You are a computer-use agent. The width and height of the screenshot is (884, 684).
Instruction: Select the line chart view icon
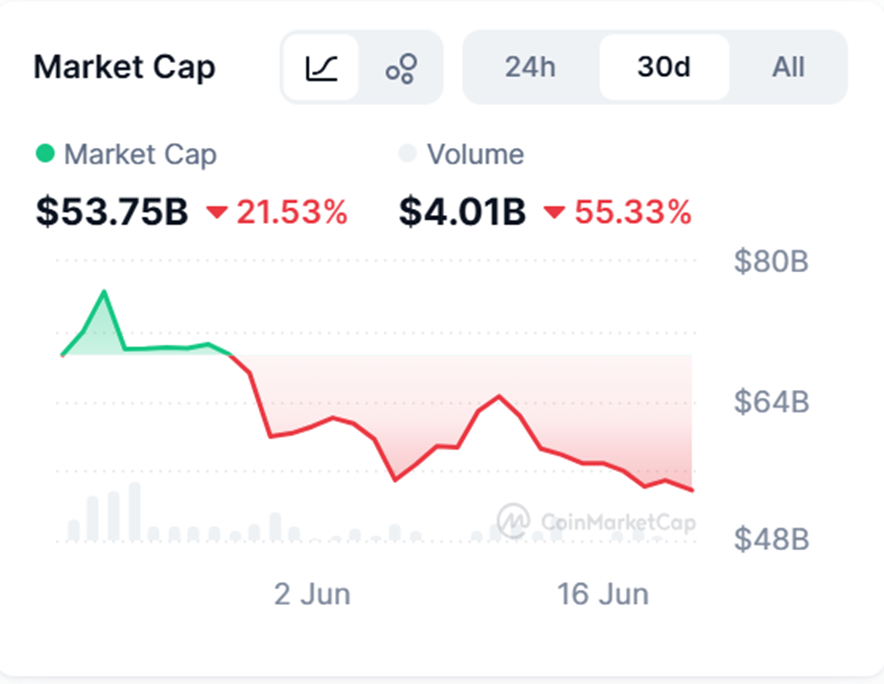pyautogui.click(x=321, y=68)
